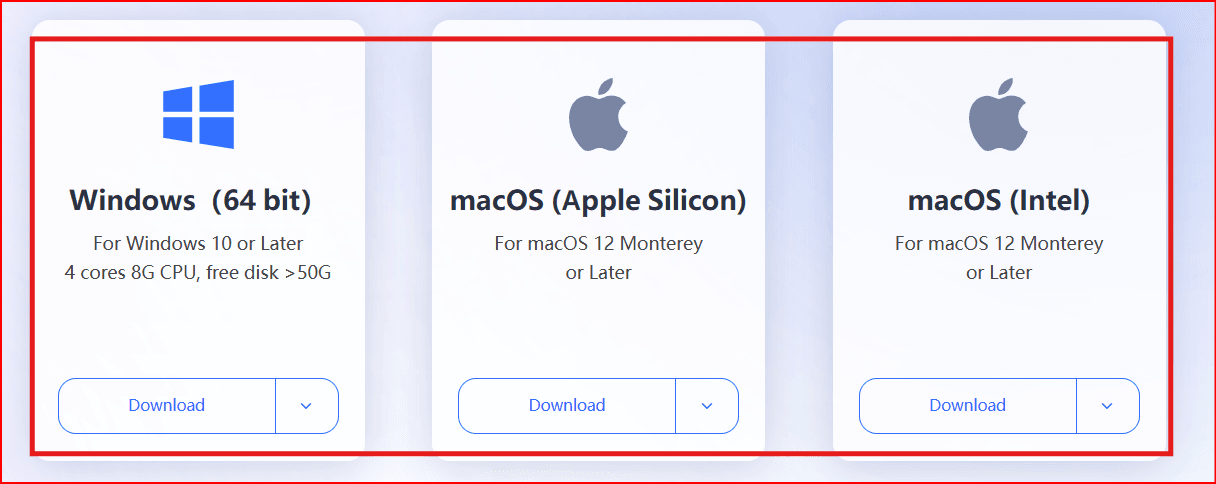Click 'or Later' line under Apple Silicon
The width and height of the screenshot is (1216, 484).
(x=598, y=272)
